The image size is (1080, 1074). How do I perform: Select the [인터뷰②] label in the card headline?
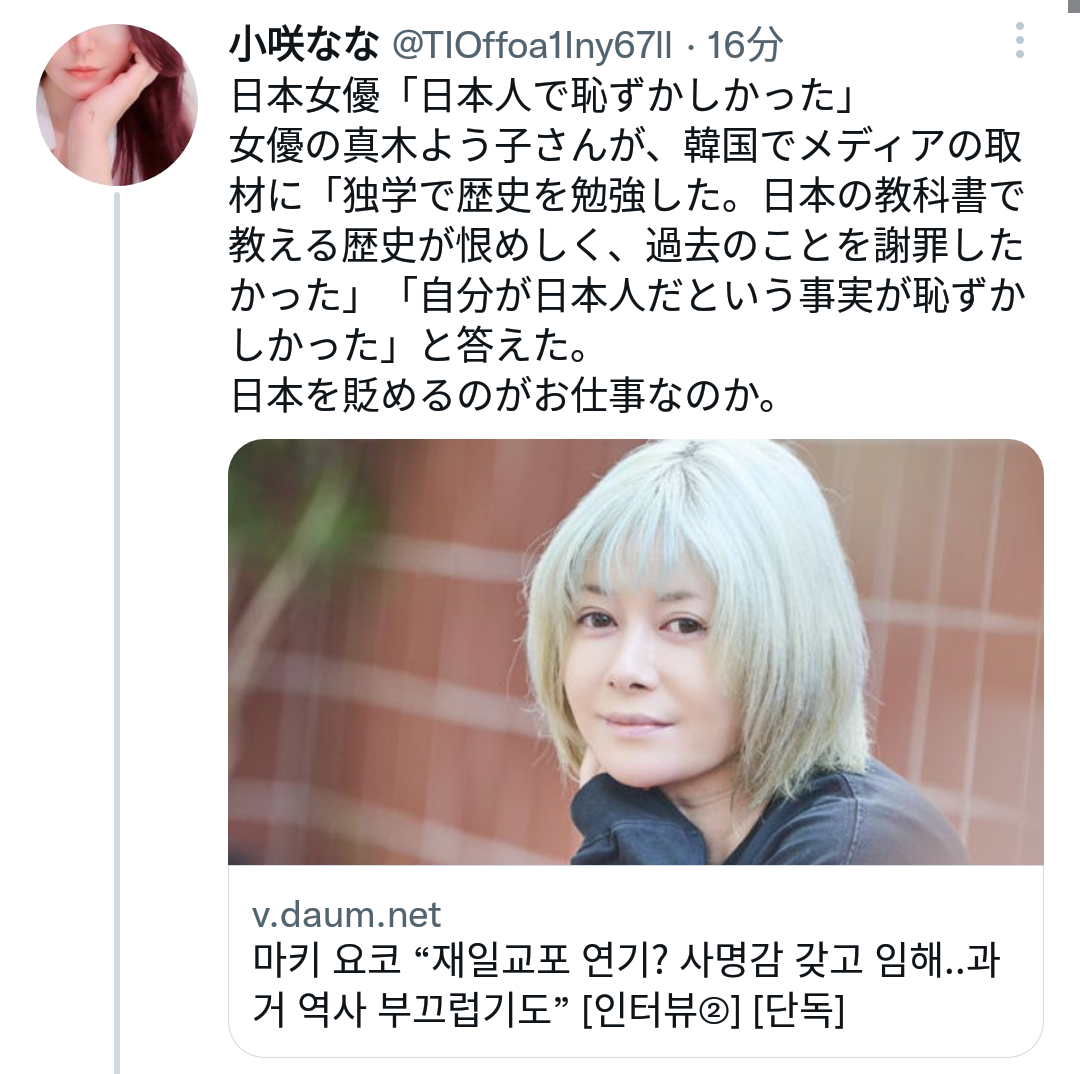click(661, 1011)
